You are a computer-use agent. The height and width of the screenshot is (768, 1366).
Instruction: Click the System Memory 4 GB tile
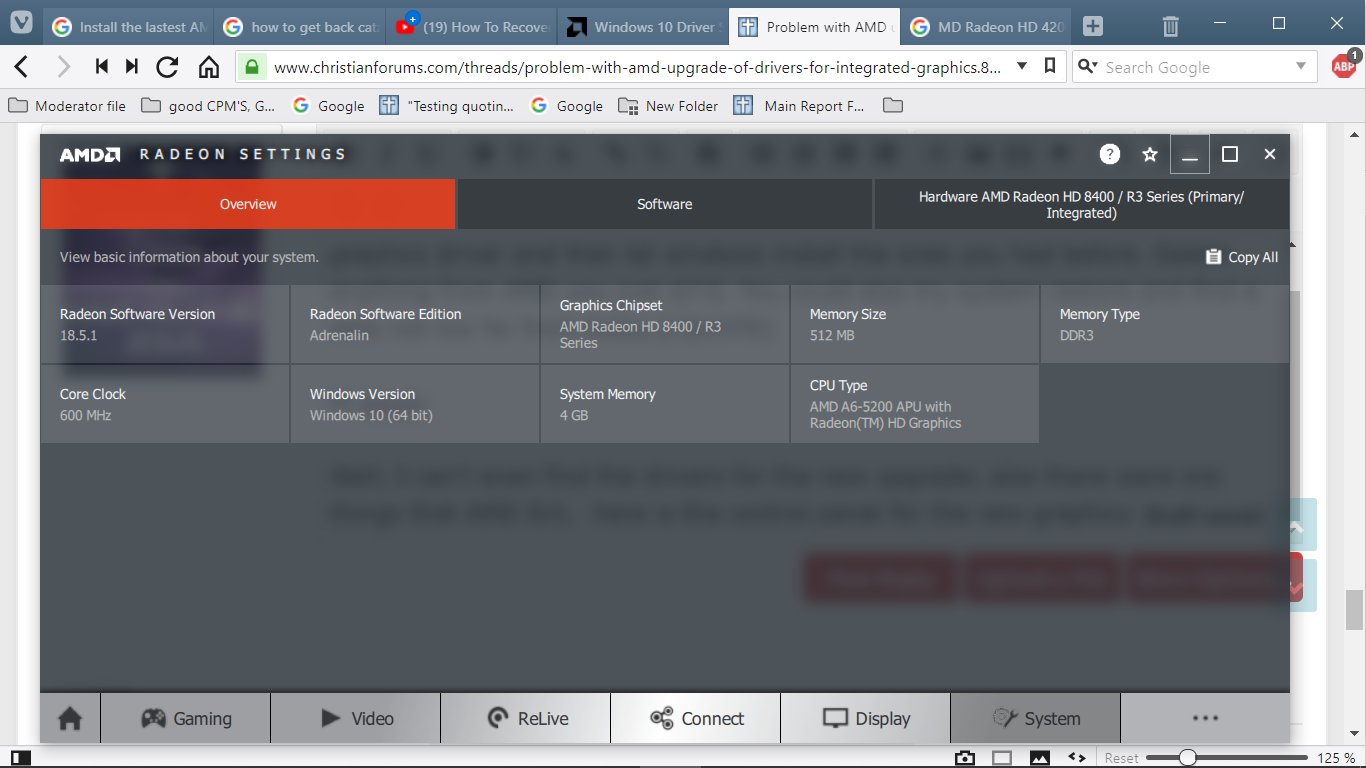click(665, 404)
